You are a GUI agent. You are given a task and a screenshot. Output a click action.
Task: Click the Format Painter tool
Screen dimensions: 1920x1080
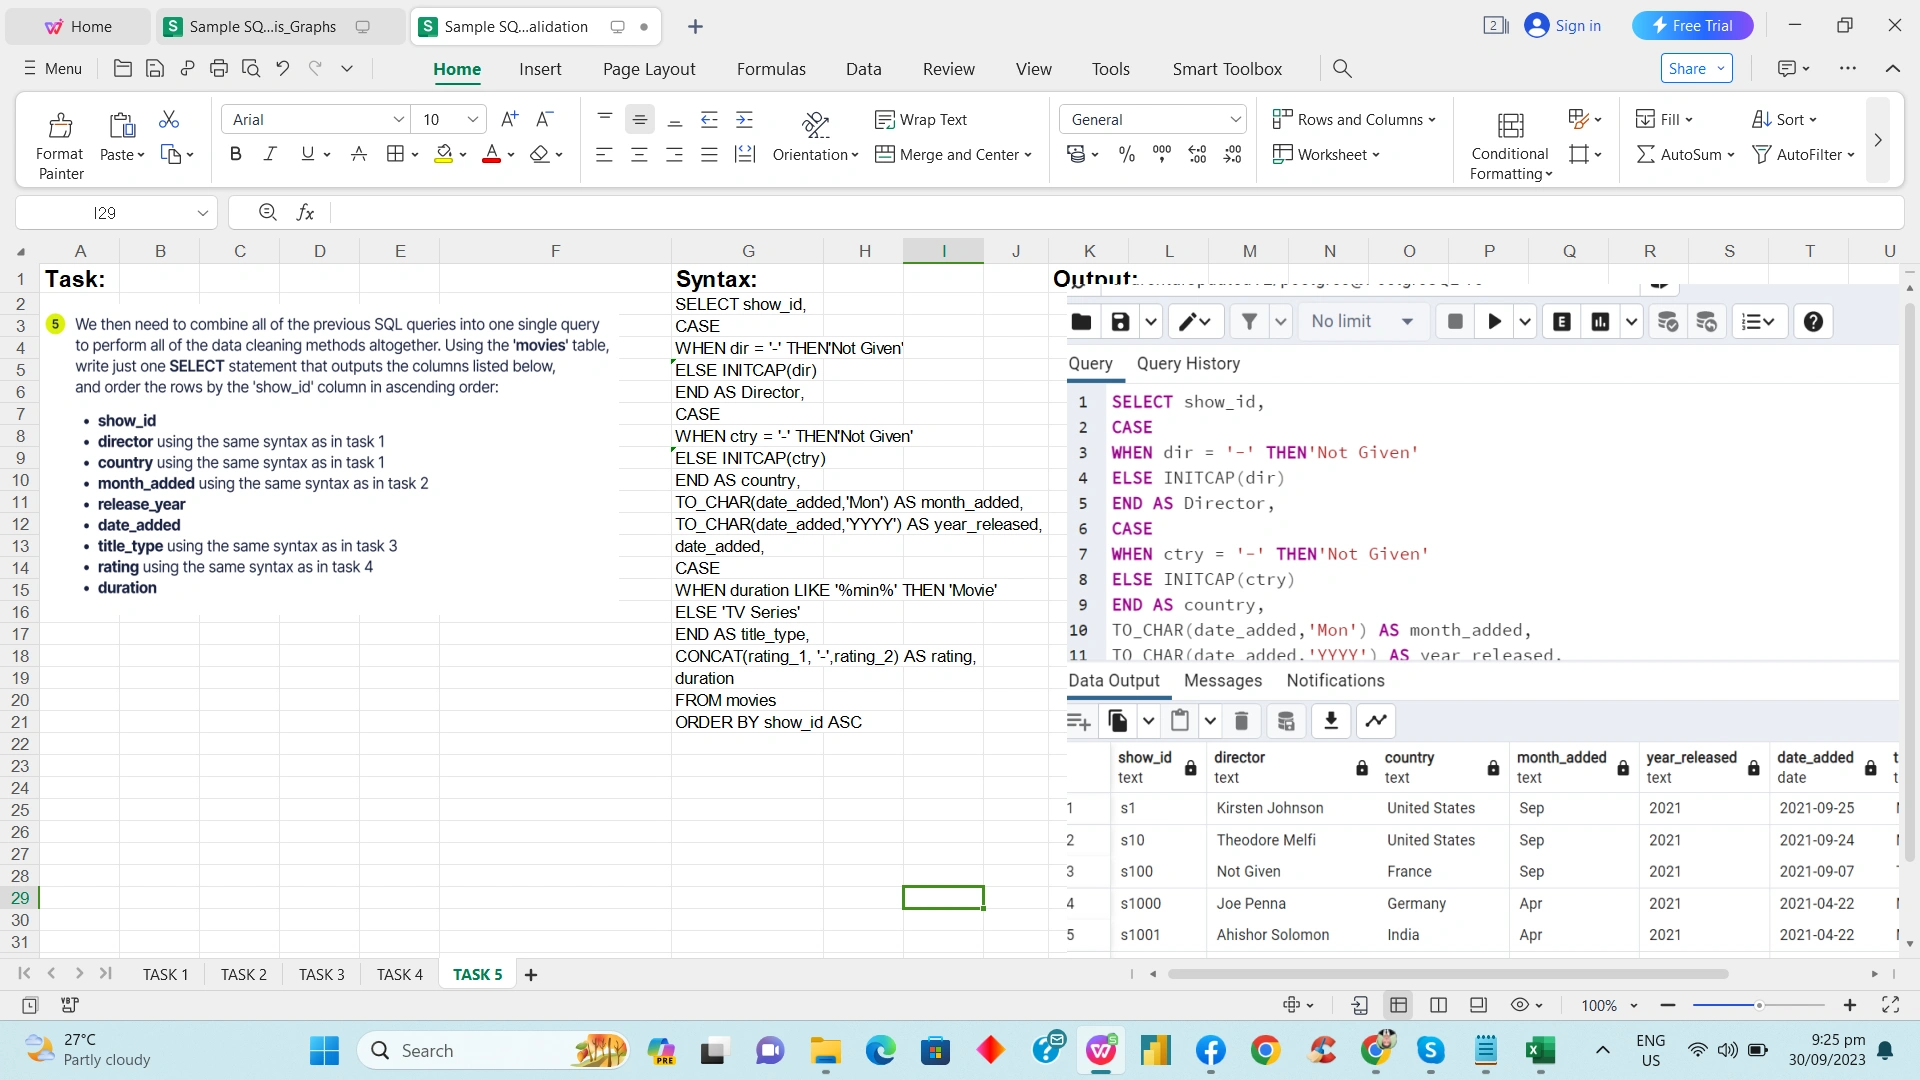click(60, 140)
